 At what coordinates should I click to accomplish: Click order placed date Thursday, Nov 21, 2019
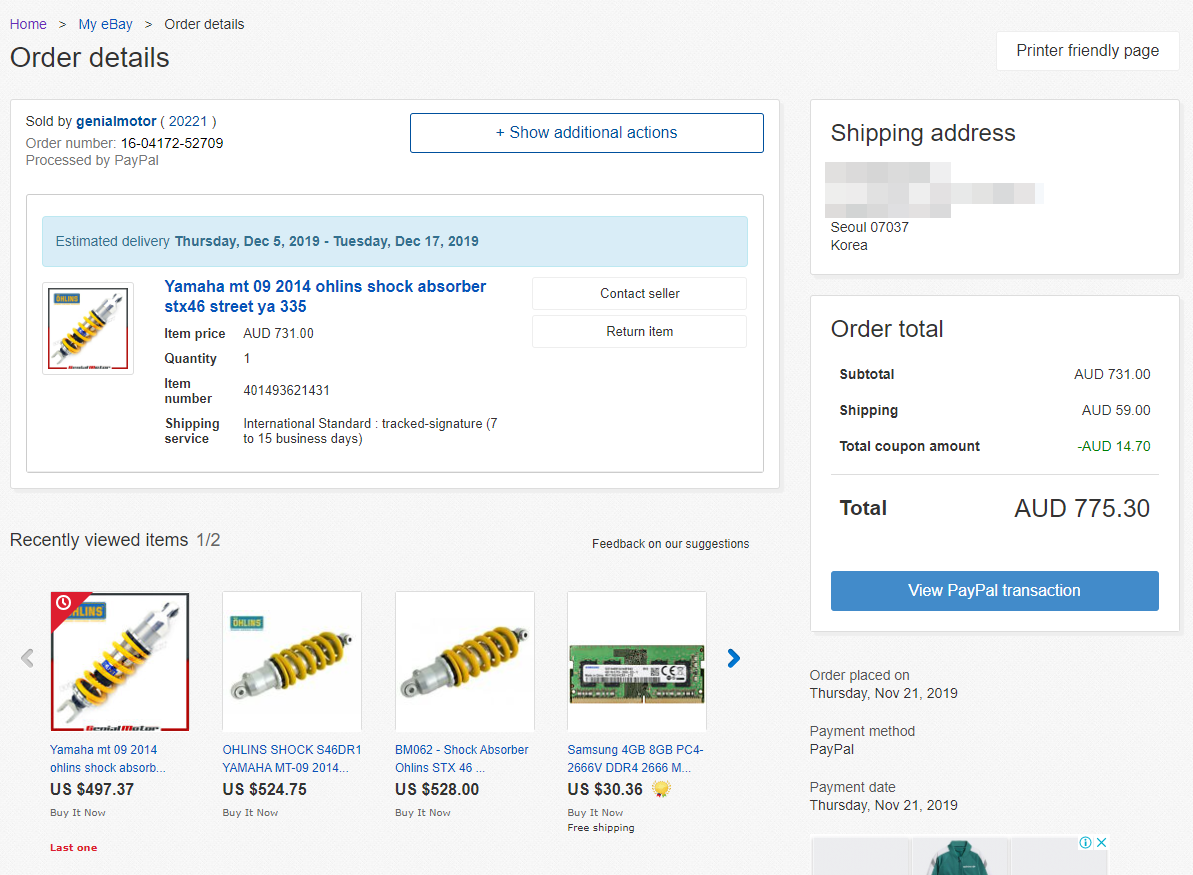click(x=883, y=693)
